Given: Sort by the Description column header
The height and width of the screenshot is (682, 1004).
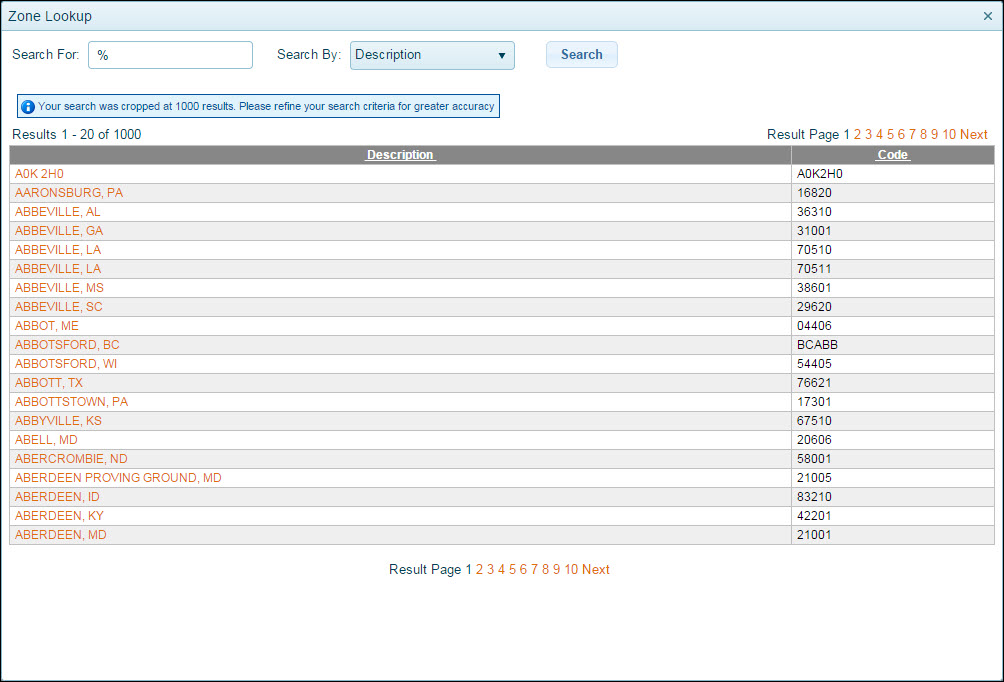Looking at the screenshot, I should pyautogui.click(x=400, y=155).
